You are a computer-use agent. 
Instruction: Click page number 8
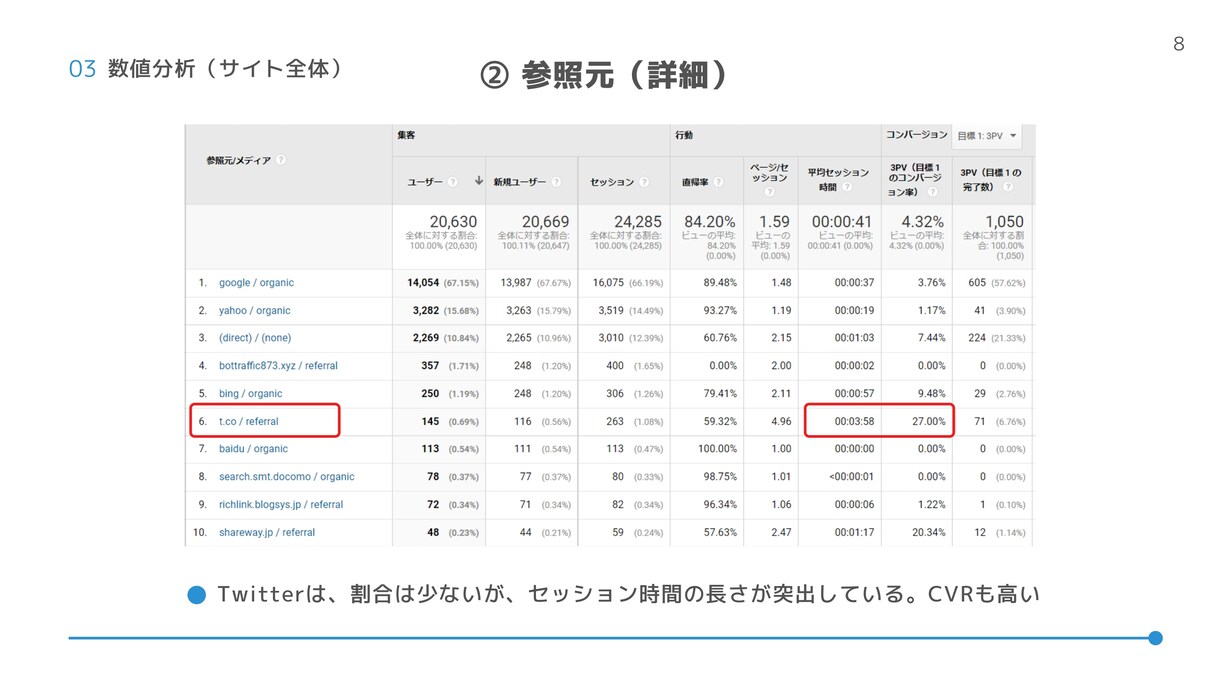[x=1178, y=44]
